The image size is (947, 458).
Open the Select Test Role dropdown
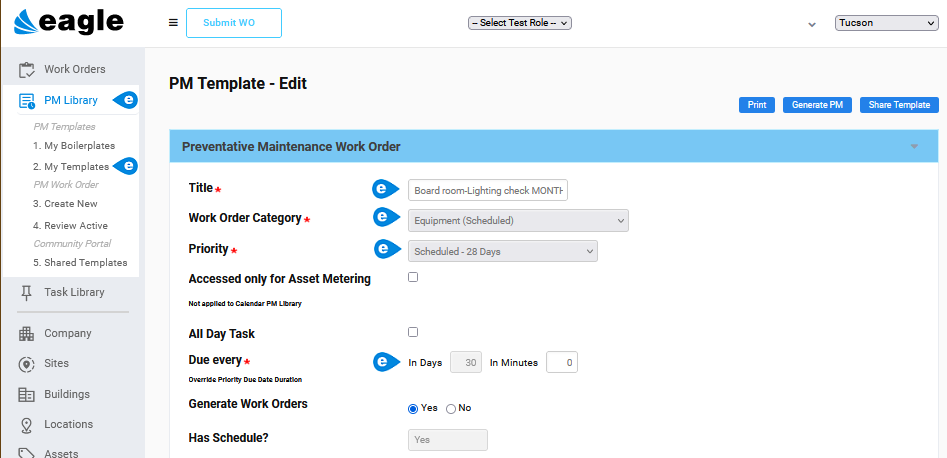[x=520, y=23]
